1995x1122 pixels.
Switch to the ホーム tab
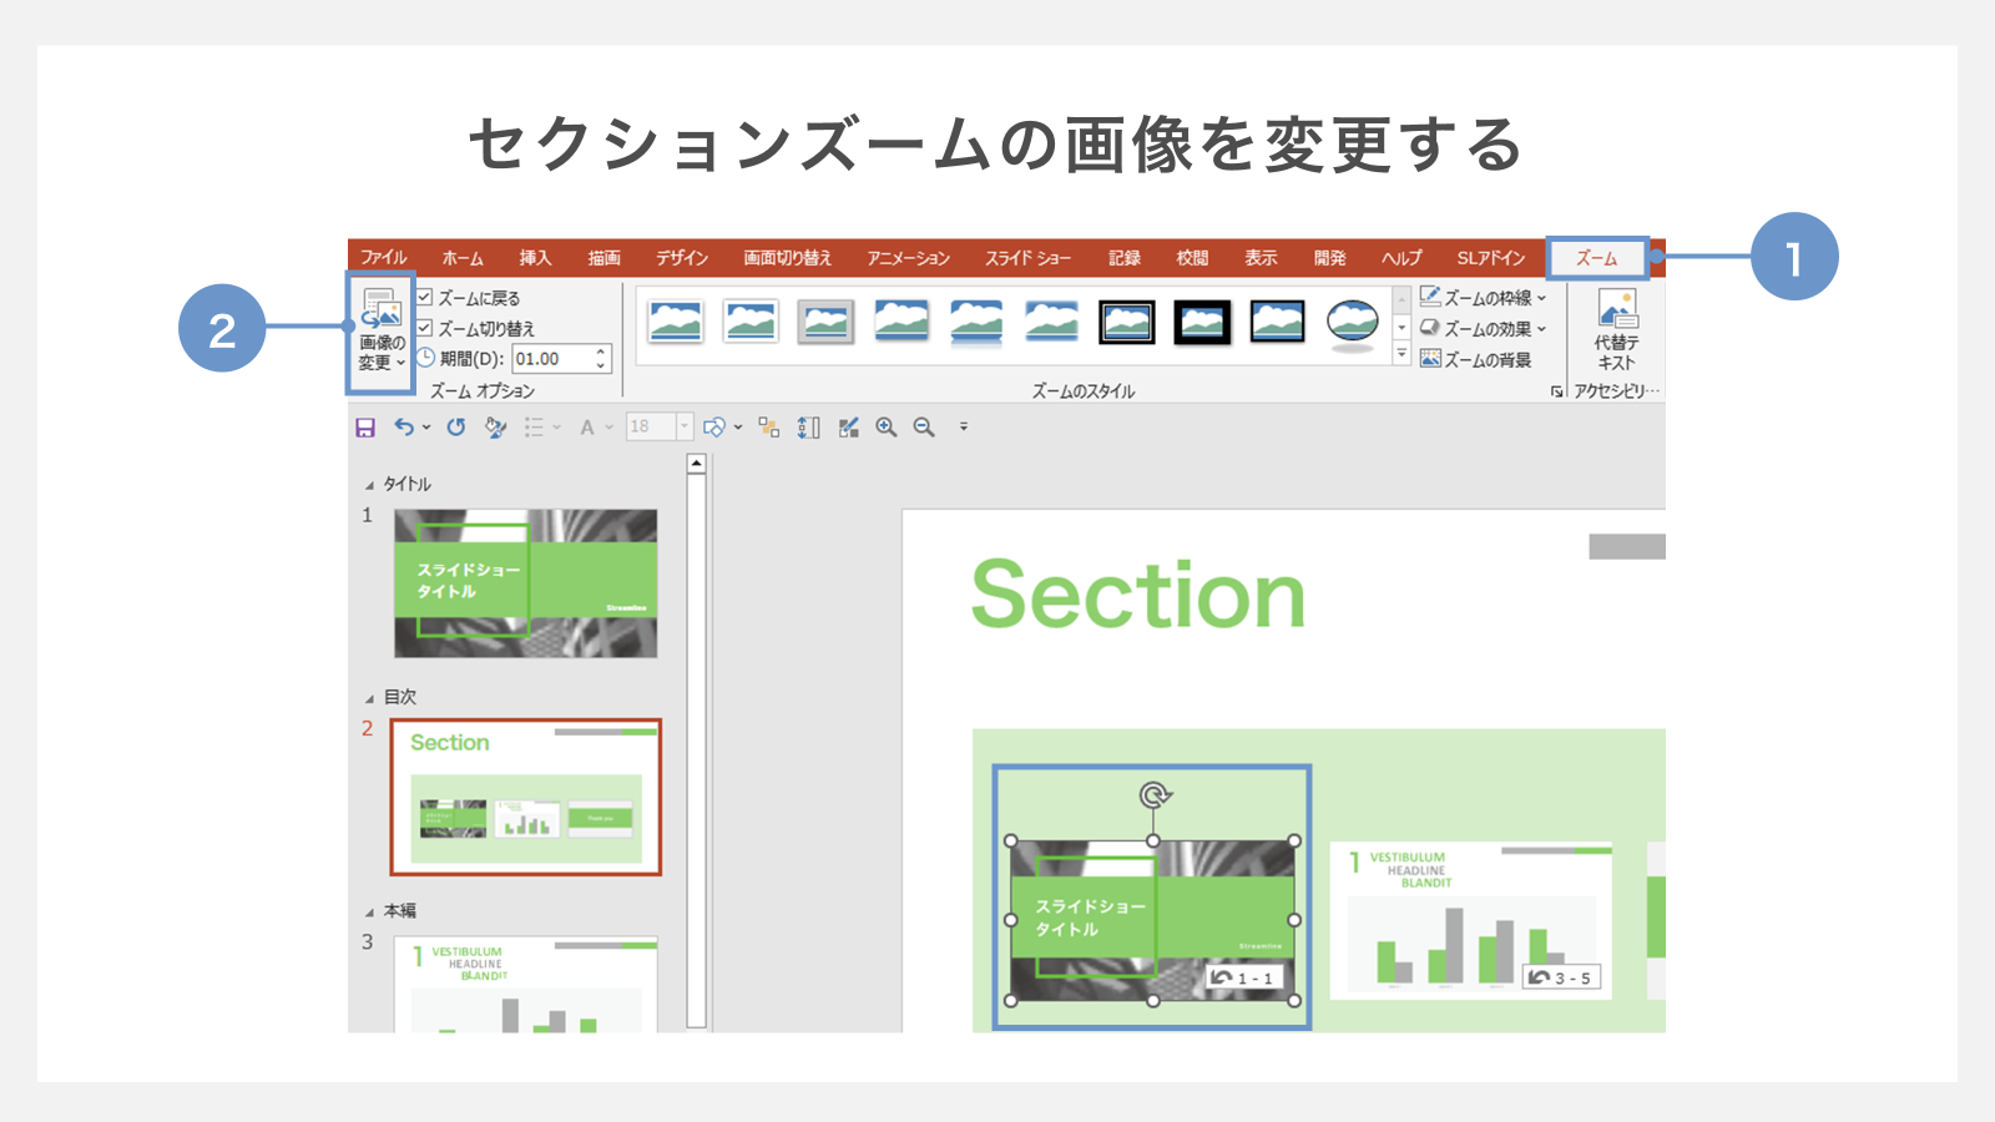462,258
